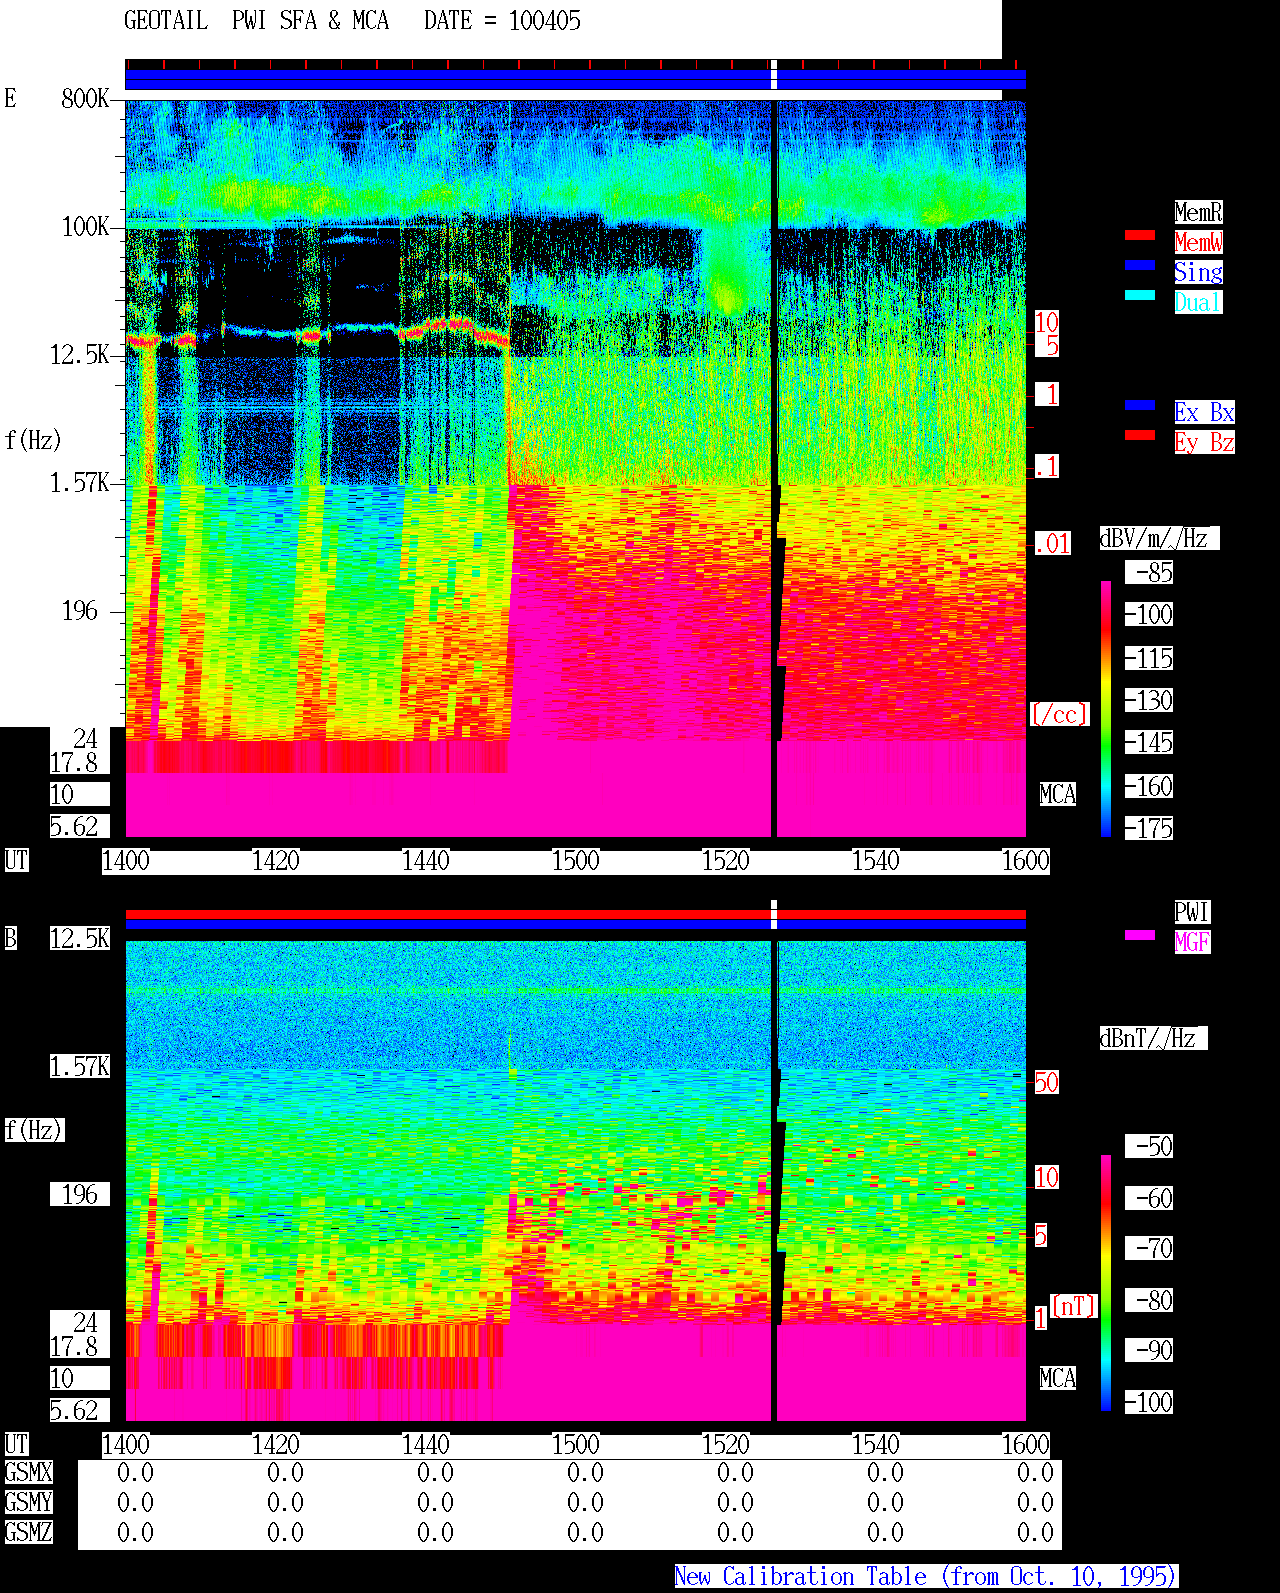This screenshot has height=1593, width=1280.
Task: Click the red swatch beside Ey Bz
Action: coord(1140,435)
